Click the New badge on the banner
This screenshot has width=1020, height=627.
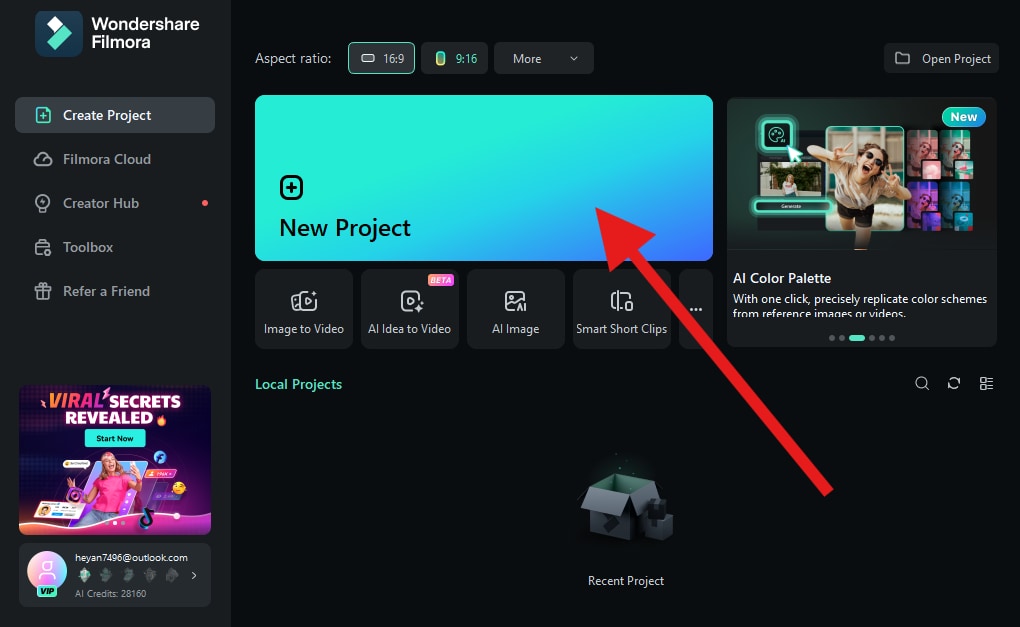point(964,117)
